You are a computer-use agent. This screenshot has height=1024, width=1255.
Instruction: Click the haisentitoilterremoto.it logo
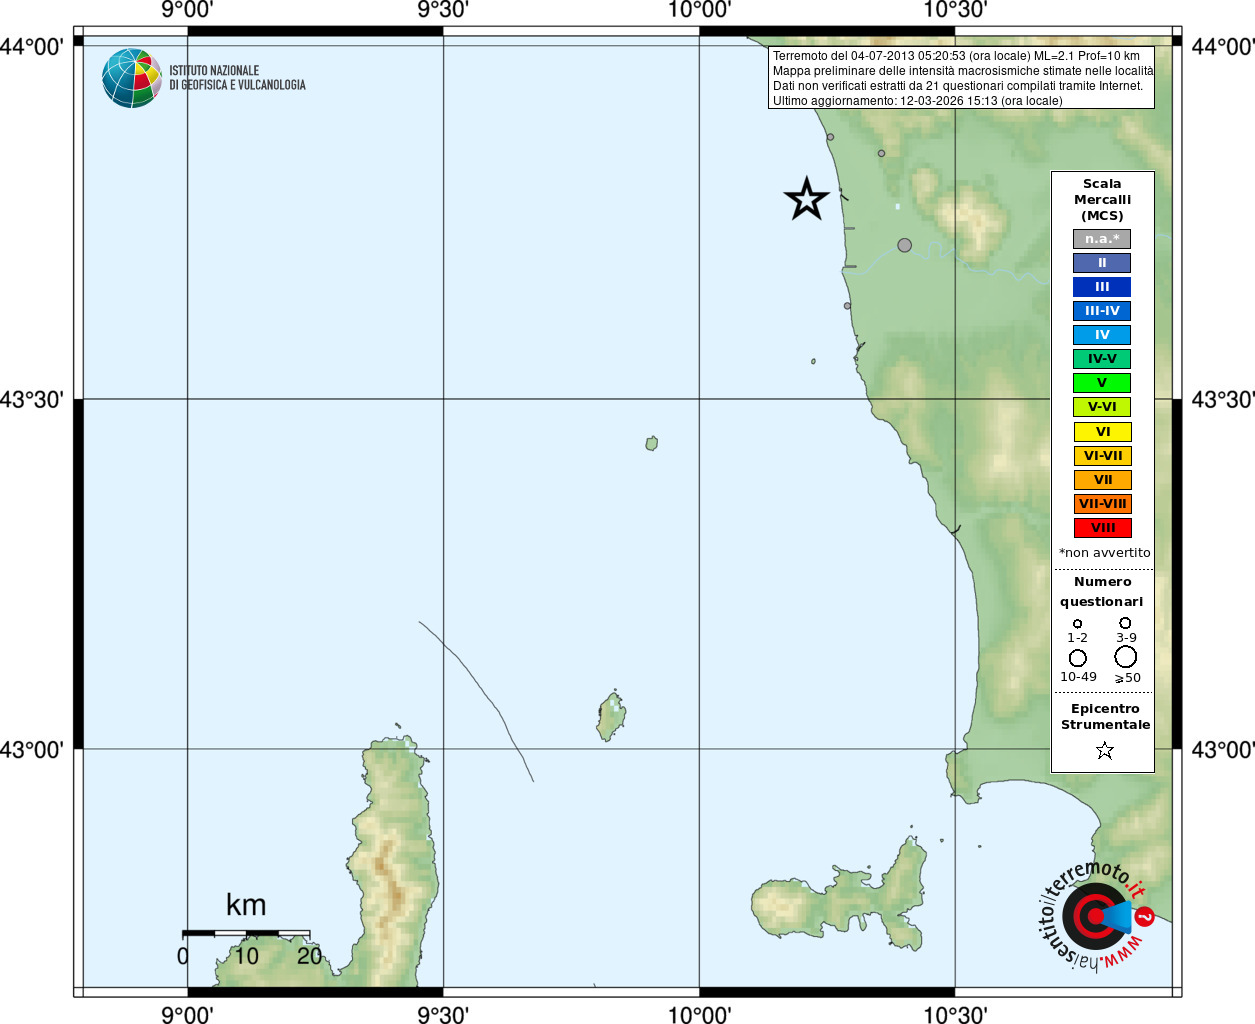tap(1097, 915)
